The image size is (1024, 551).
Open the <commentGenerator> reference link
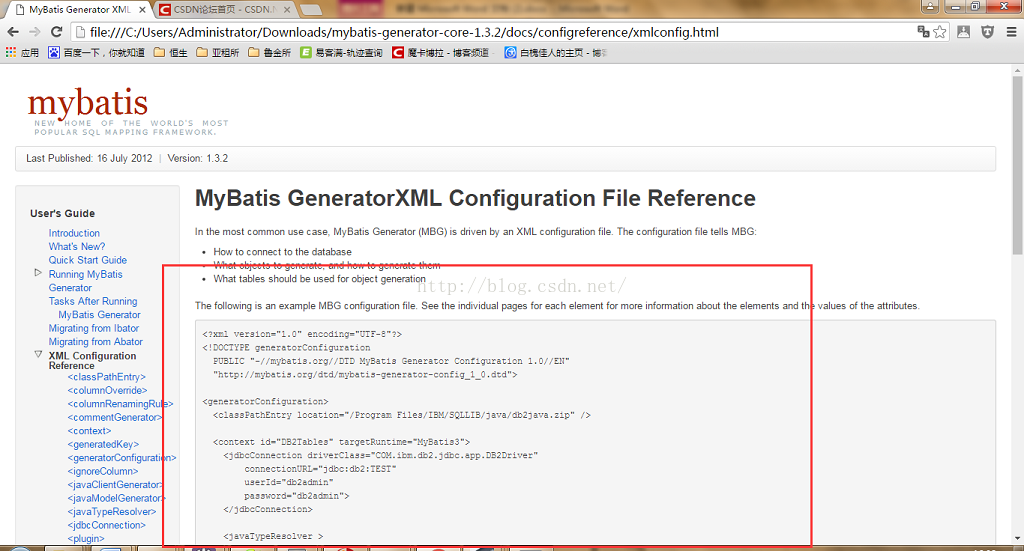115,417
